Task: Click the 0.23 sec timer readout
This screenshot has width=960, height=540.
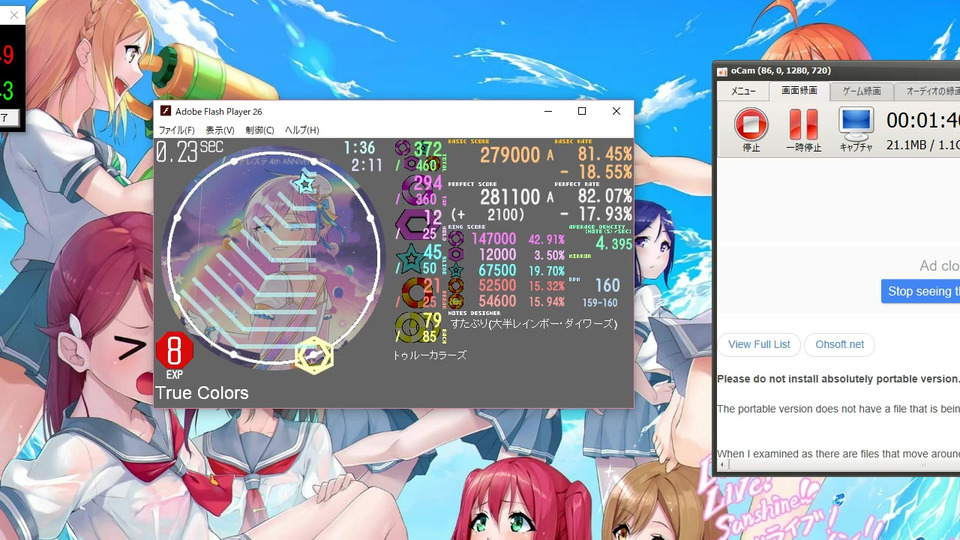Action: point(189,151)
